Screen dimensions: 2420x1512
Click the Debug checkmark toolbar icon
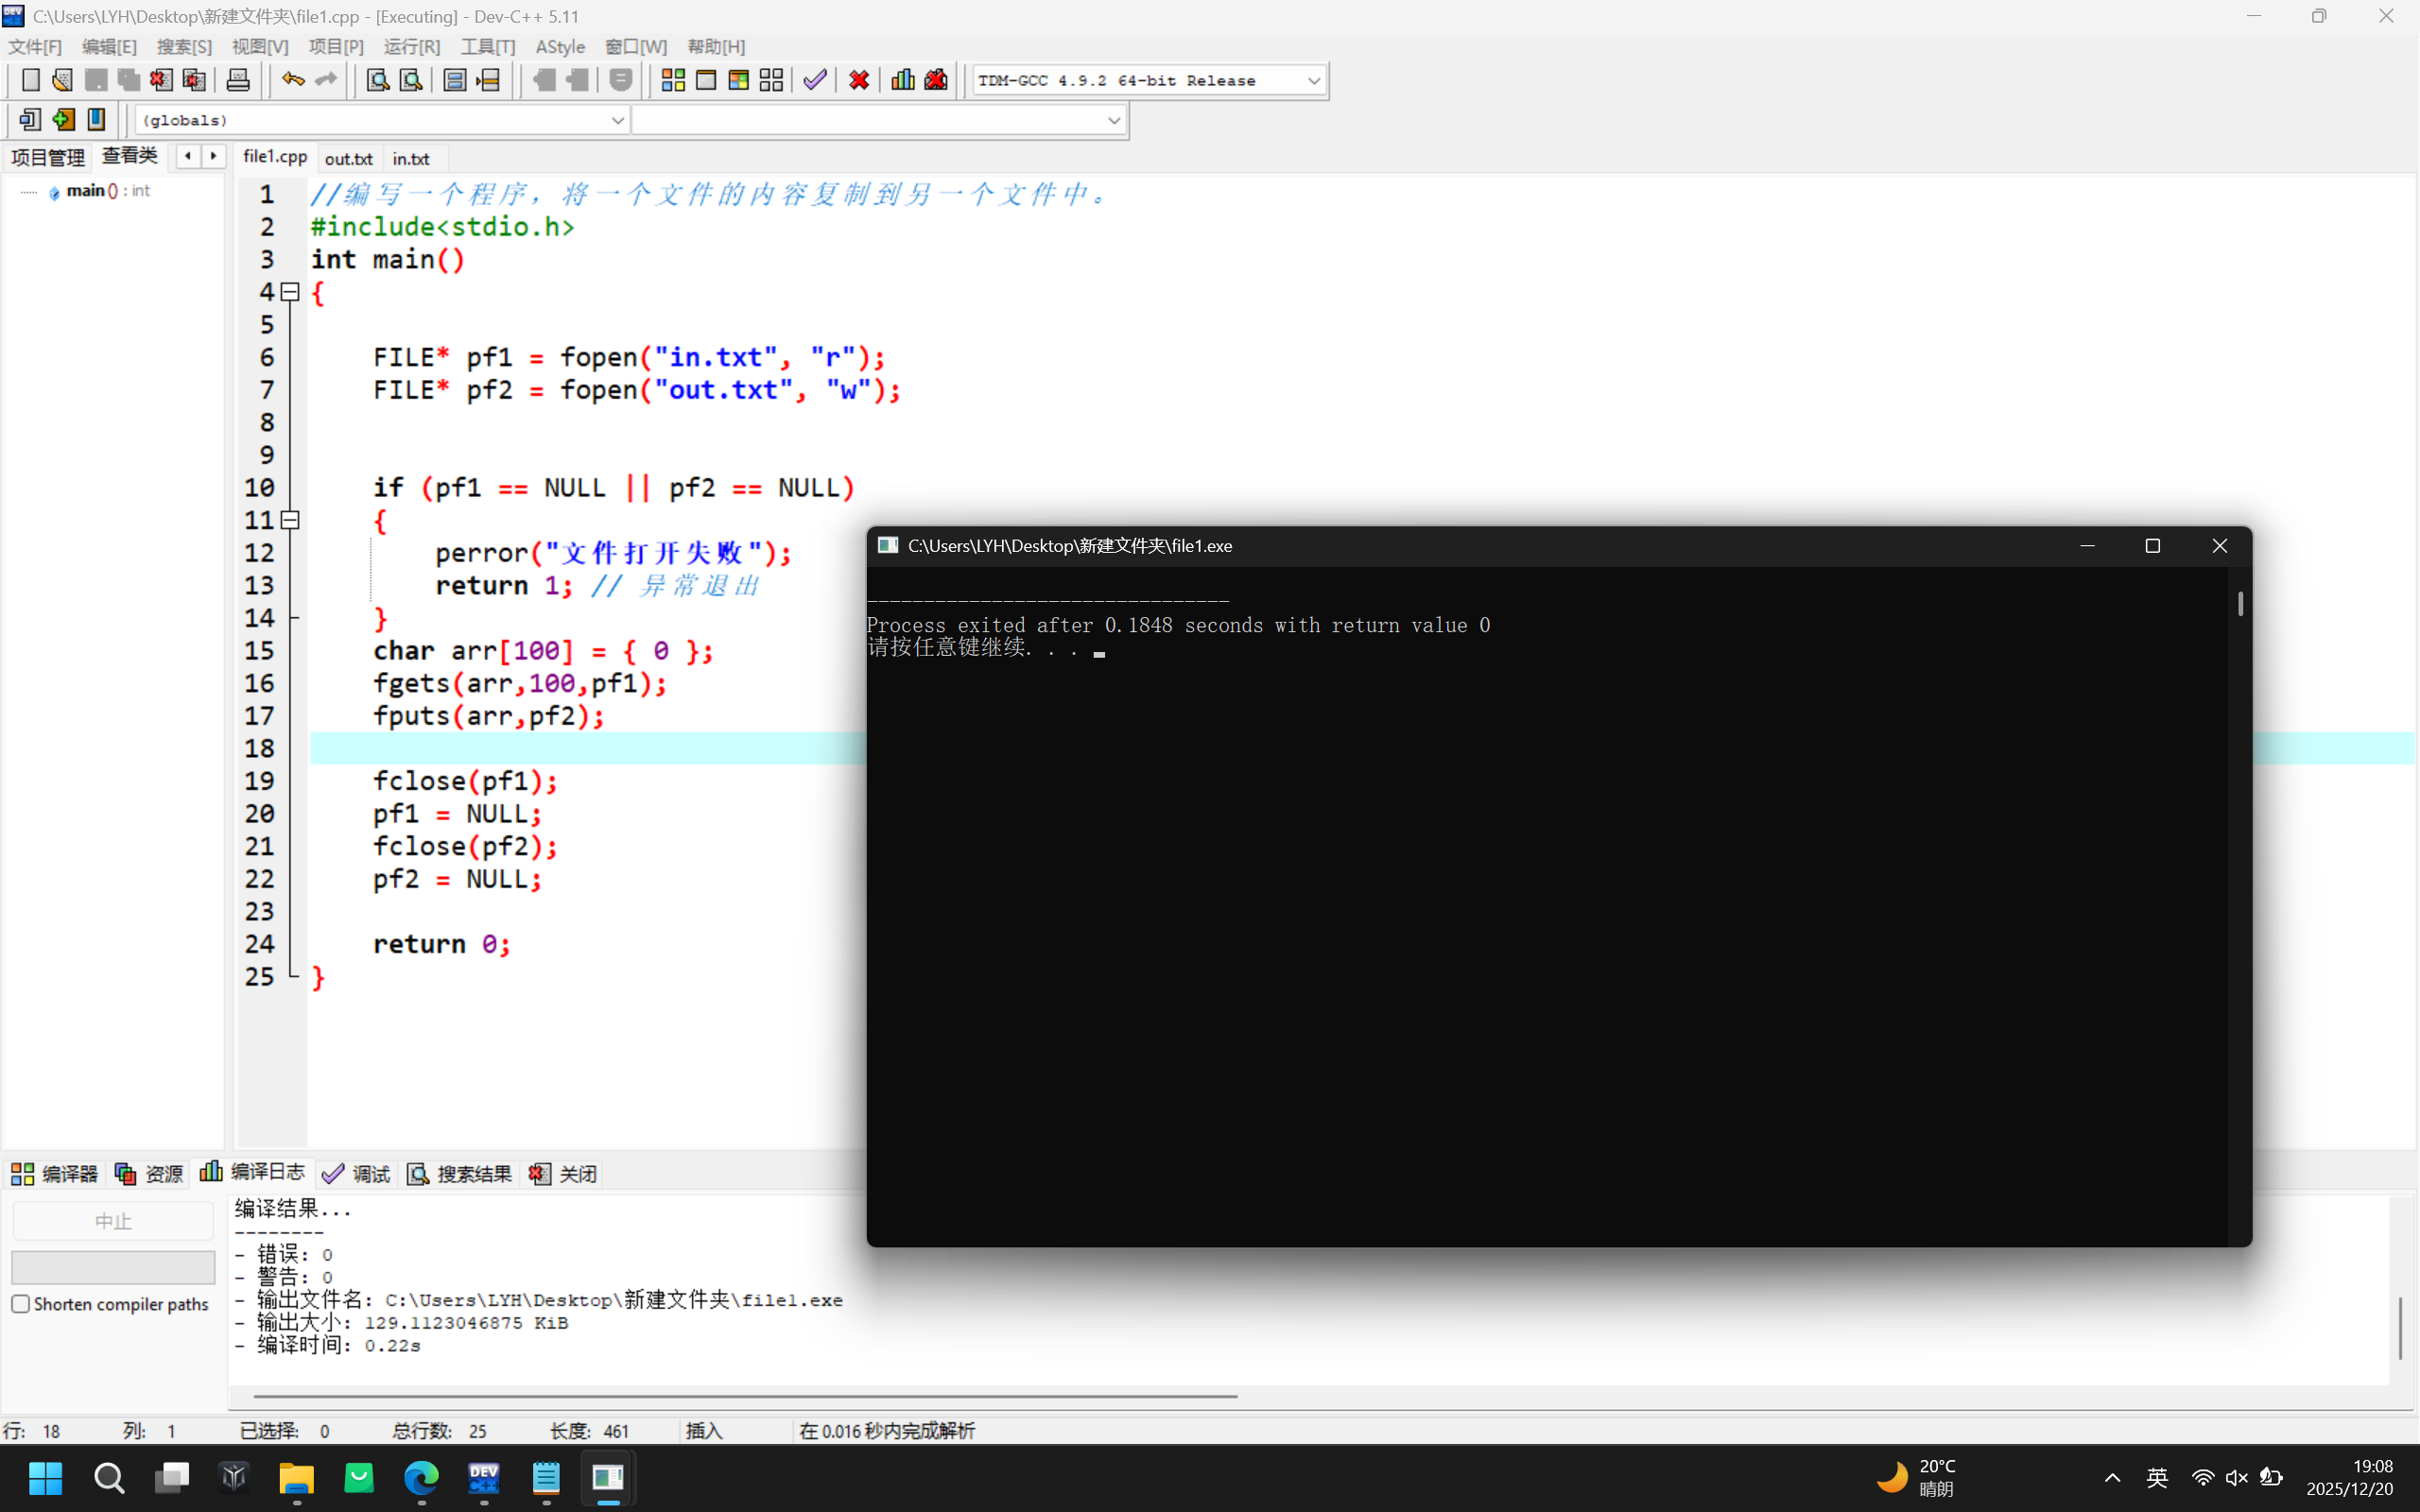point(815,80)
